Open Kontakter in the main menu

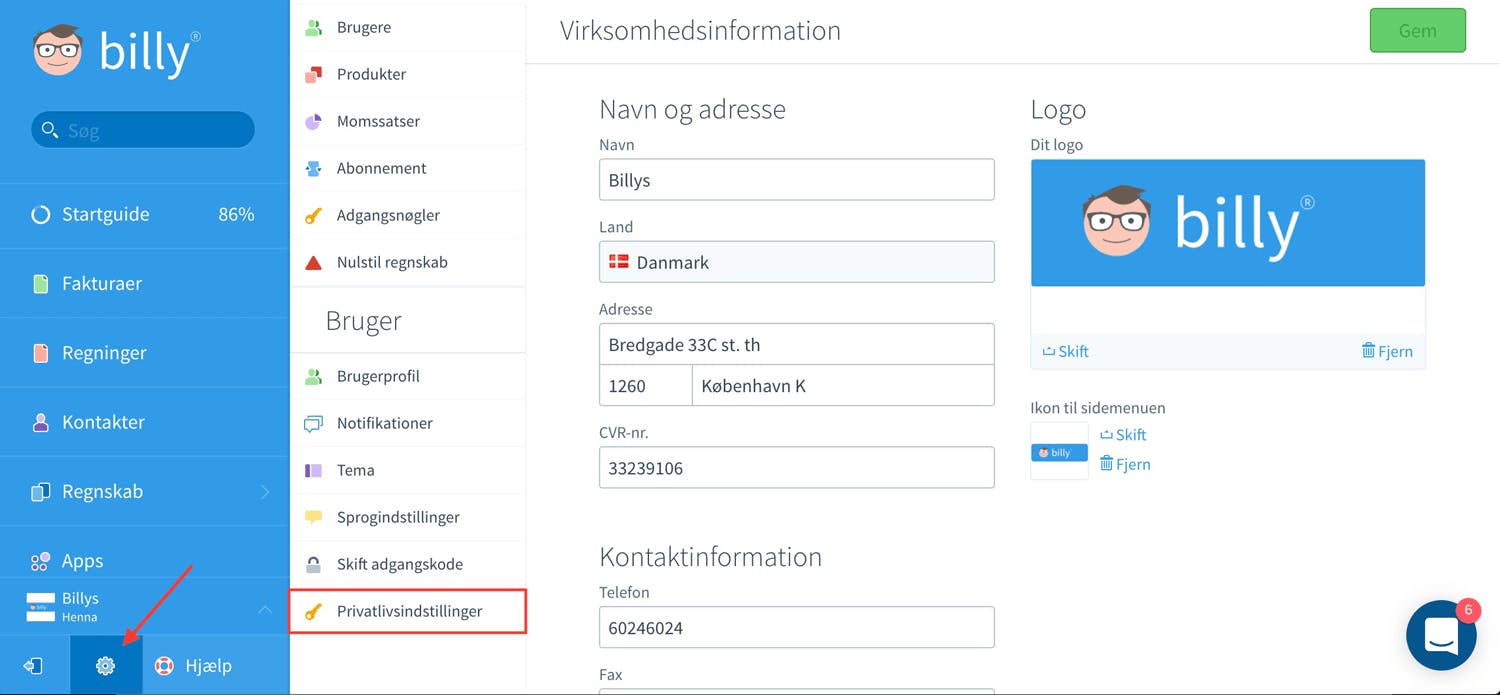pyautogui.click(x=145, y=422)
